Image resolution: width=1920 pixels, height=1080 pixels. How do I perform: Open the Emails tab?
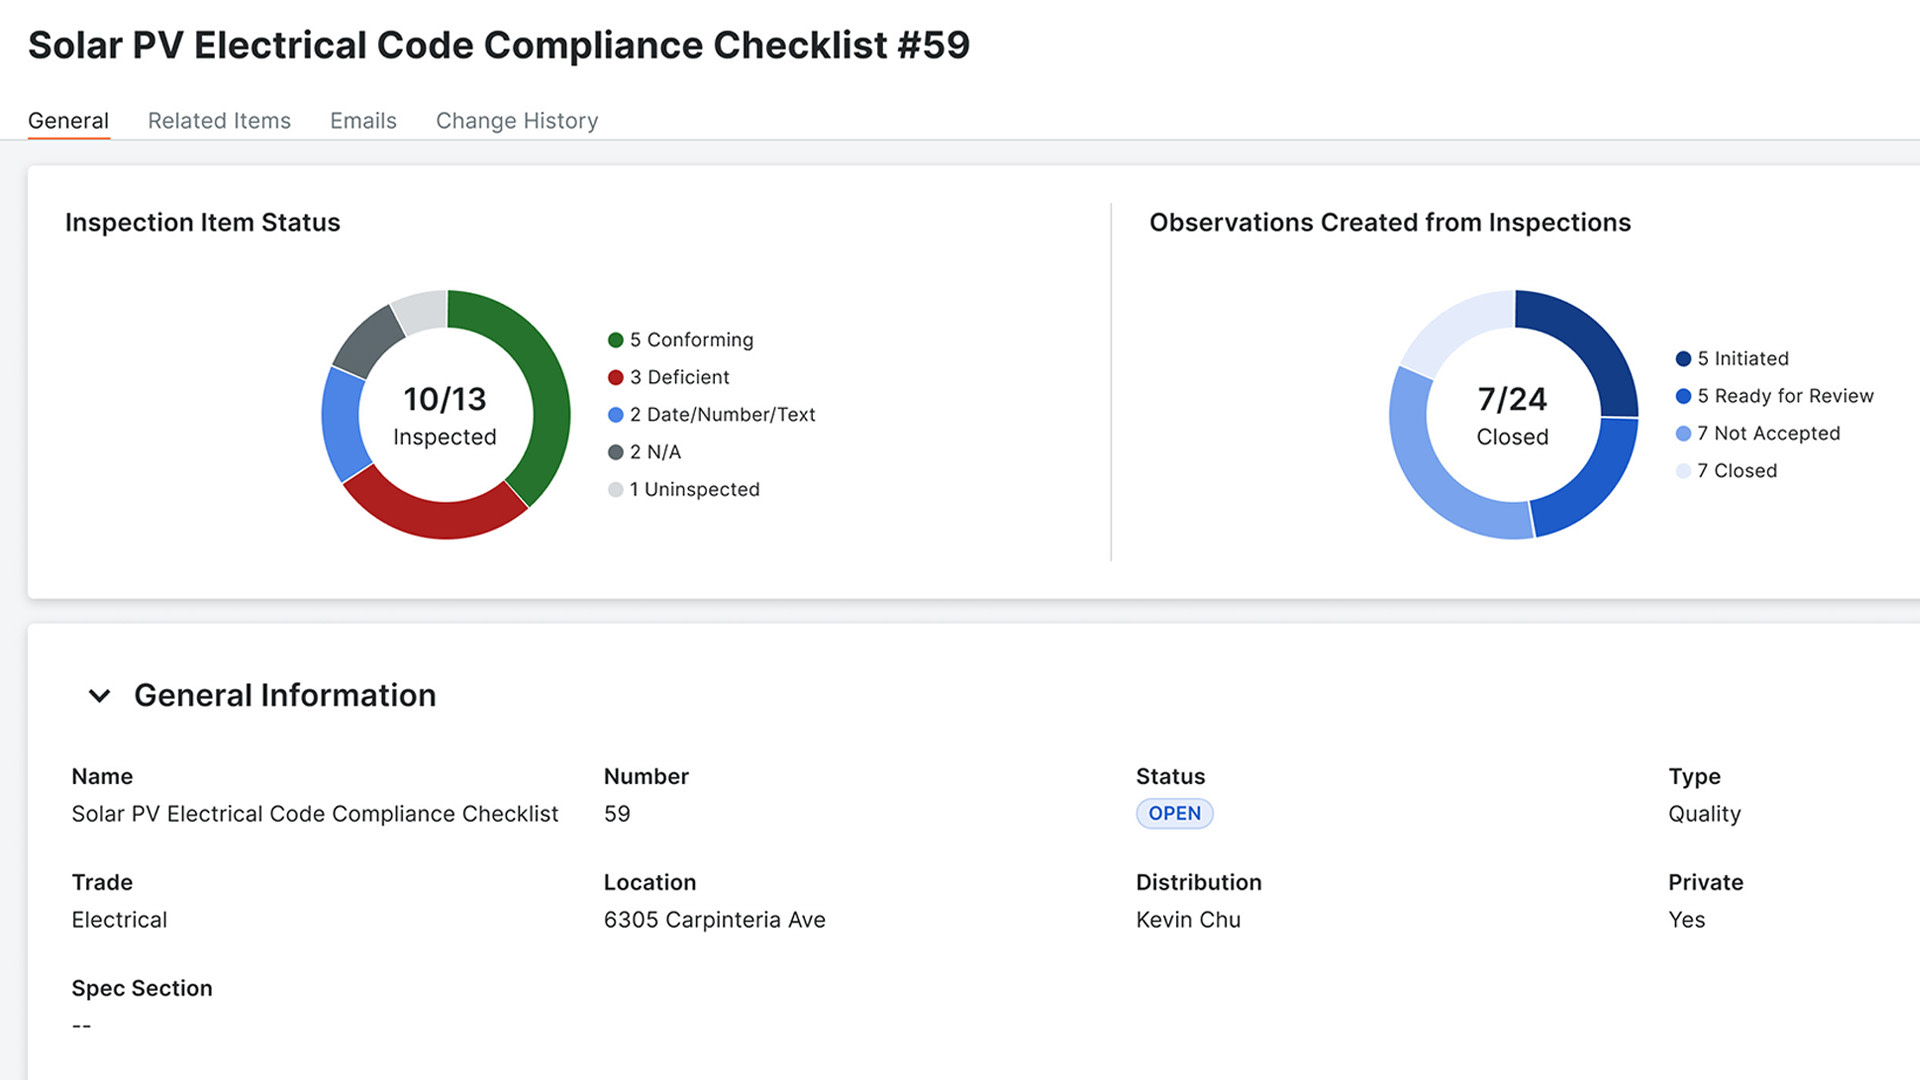tap(363, 120)
